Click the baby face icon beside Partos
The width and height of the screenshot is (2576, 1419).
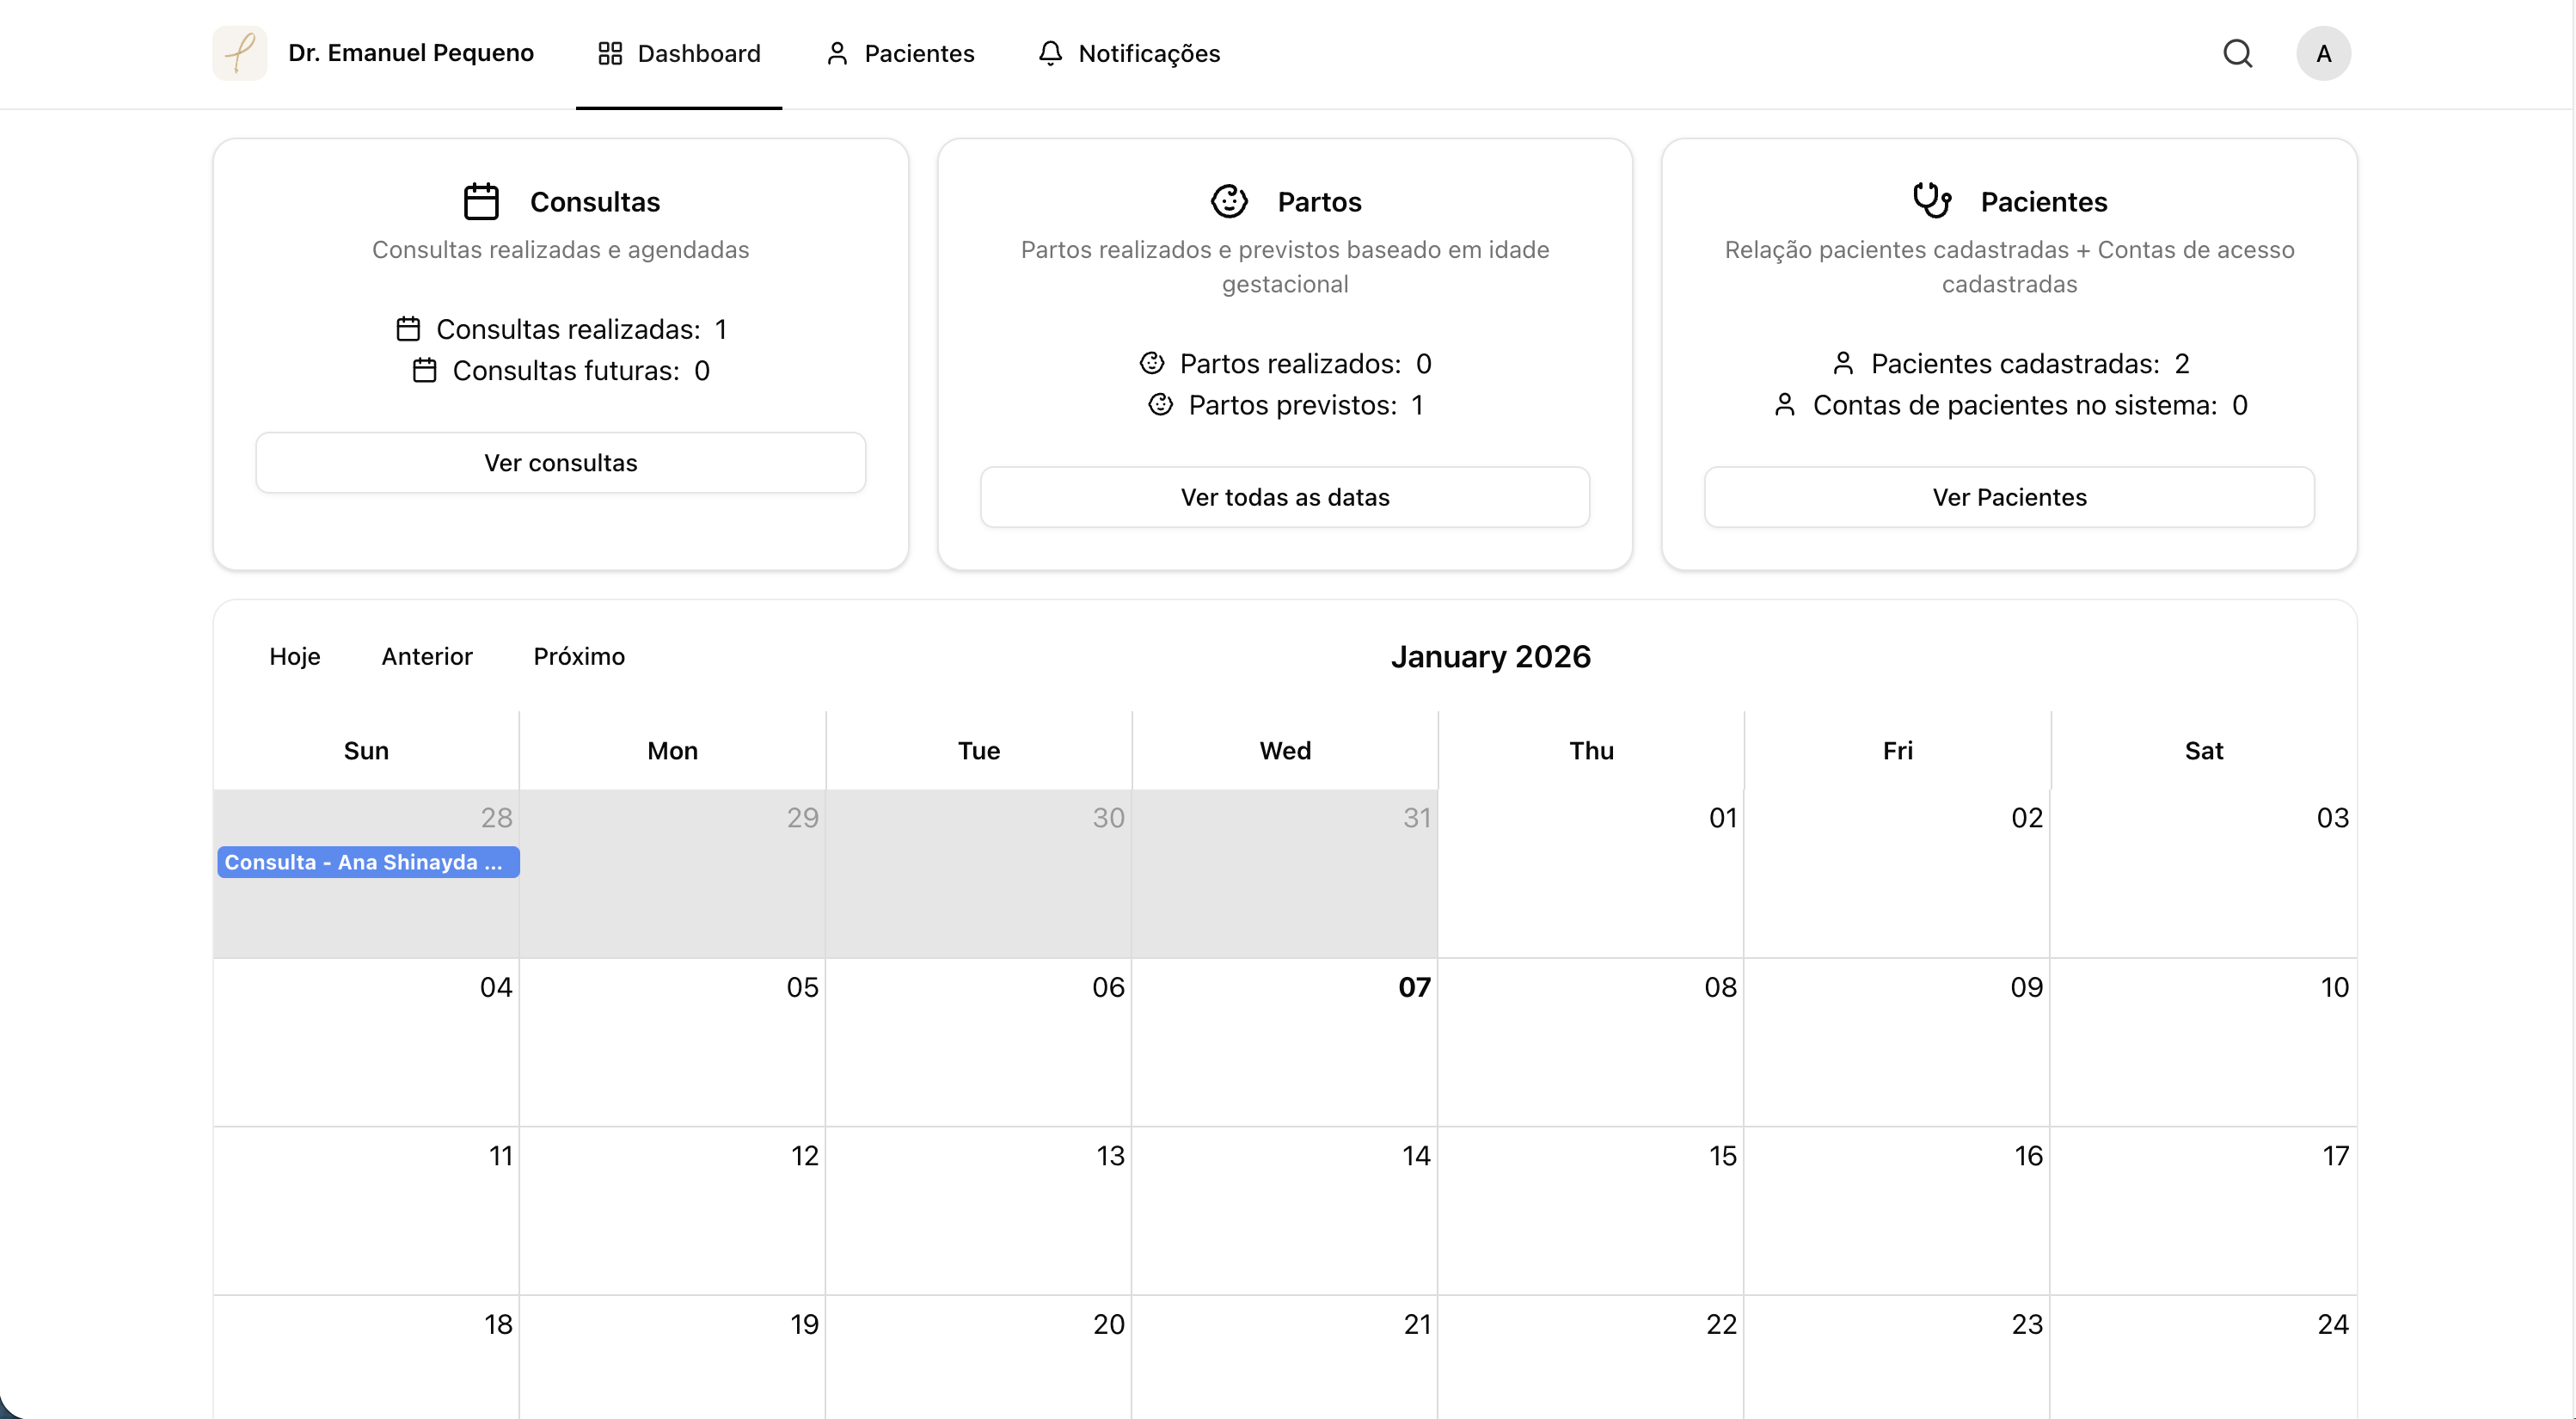click(x=1229, y=201)
